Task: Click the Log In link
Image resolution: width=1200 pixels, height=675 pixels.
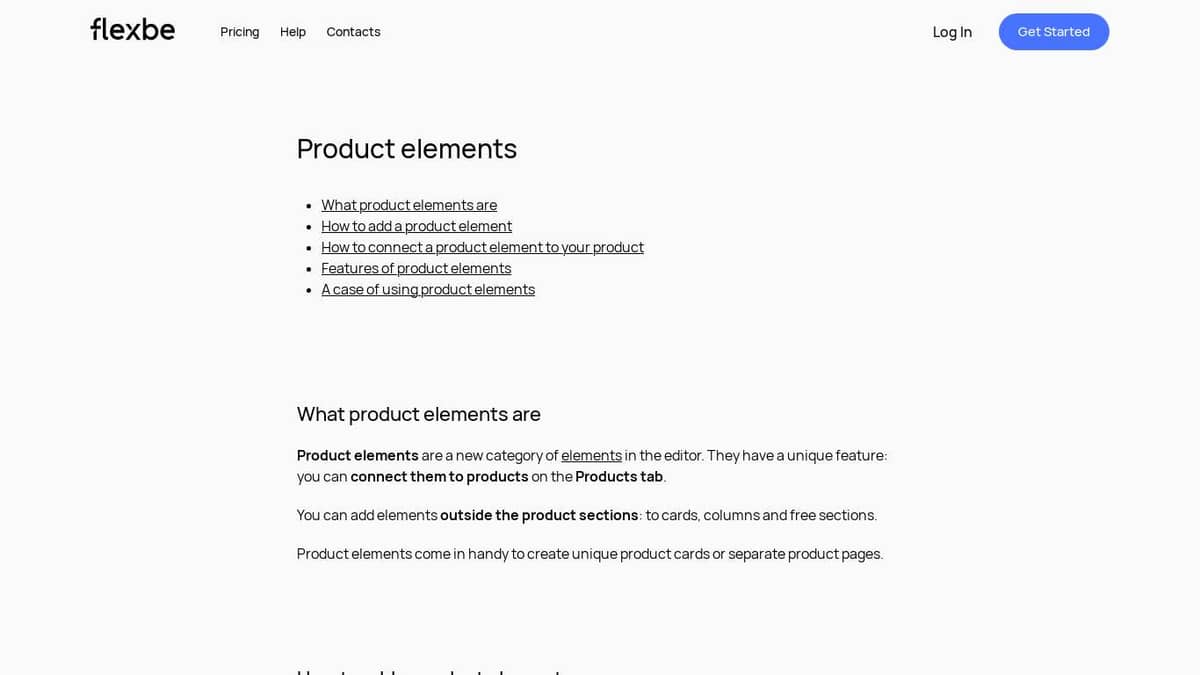Action: [x=952, y=32]
